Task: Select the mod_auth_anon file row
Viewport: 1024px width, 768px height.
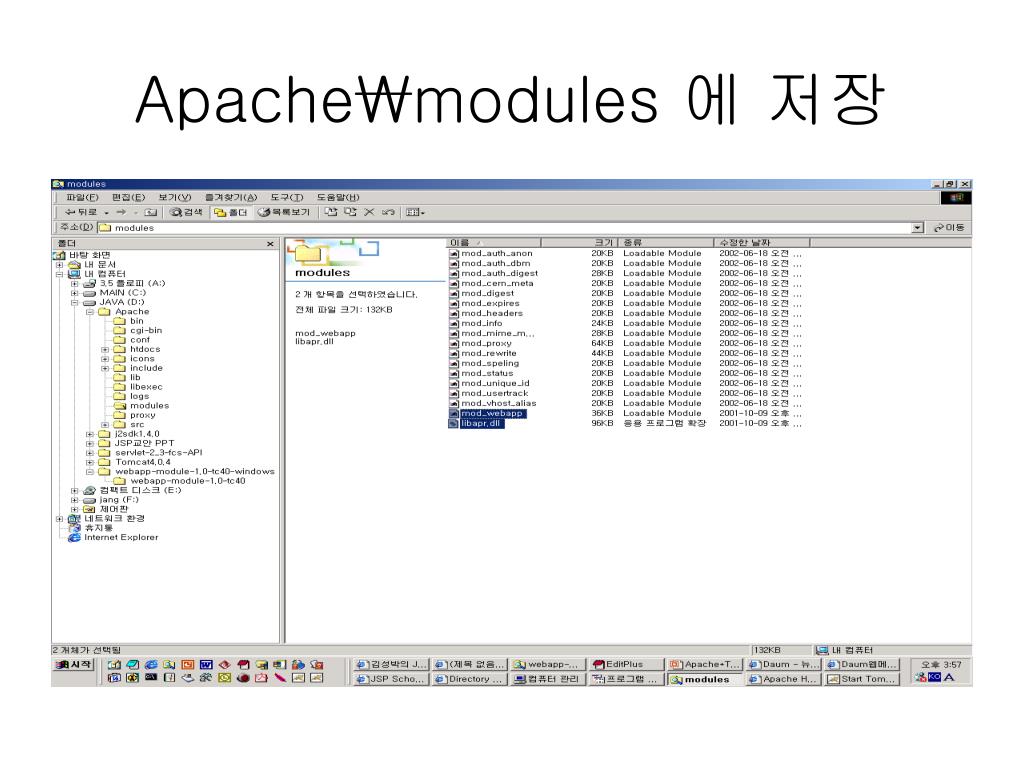Action: click(626, 253)
